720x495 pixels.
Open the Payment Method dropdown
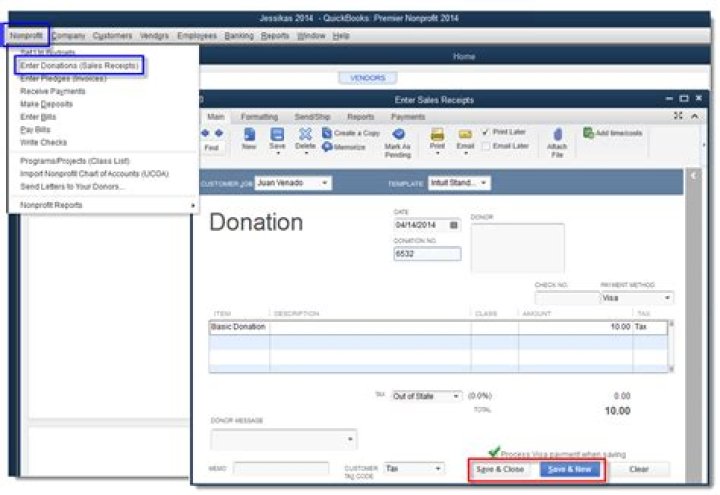(668, 298)
